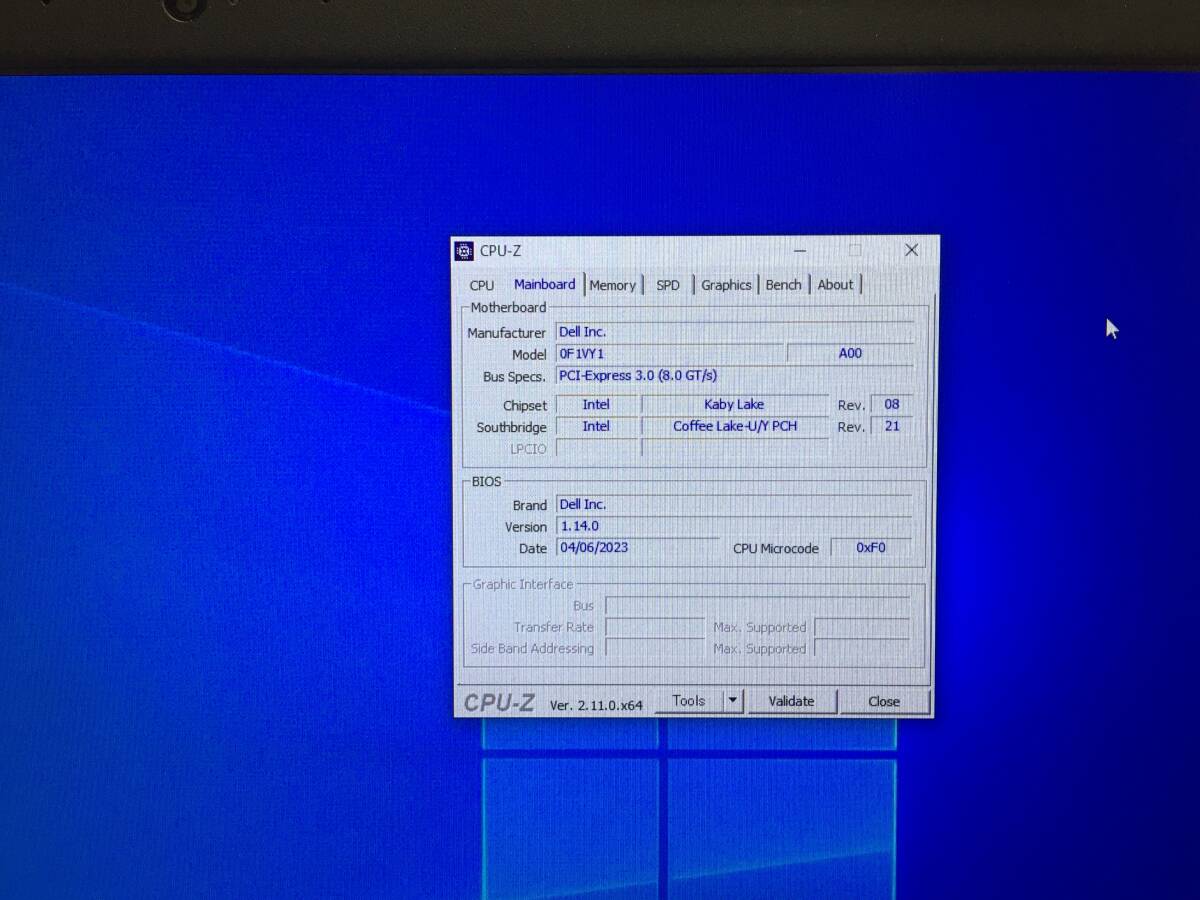
Task: Switch to the Bench tab
Action: click(784, 285)
